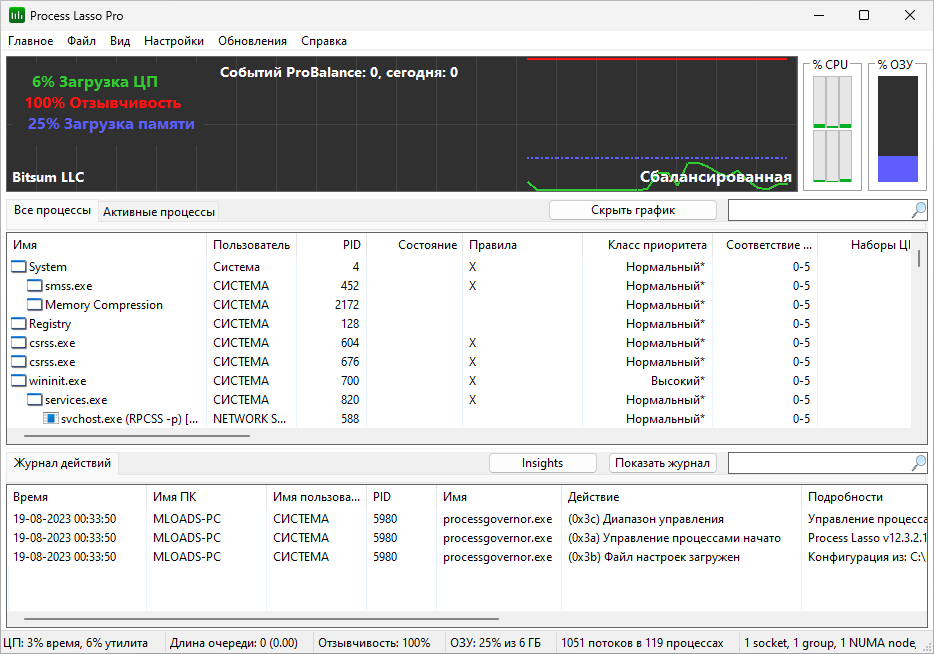The width and height of the screenshot is (934, 654).
Task: Click the svchost.exe blue process icon
Action: tap(51, 418)
